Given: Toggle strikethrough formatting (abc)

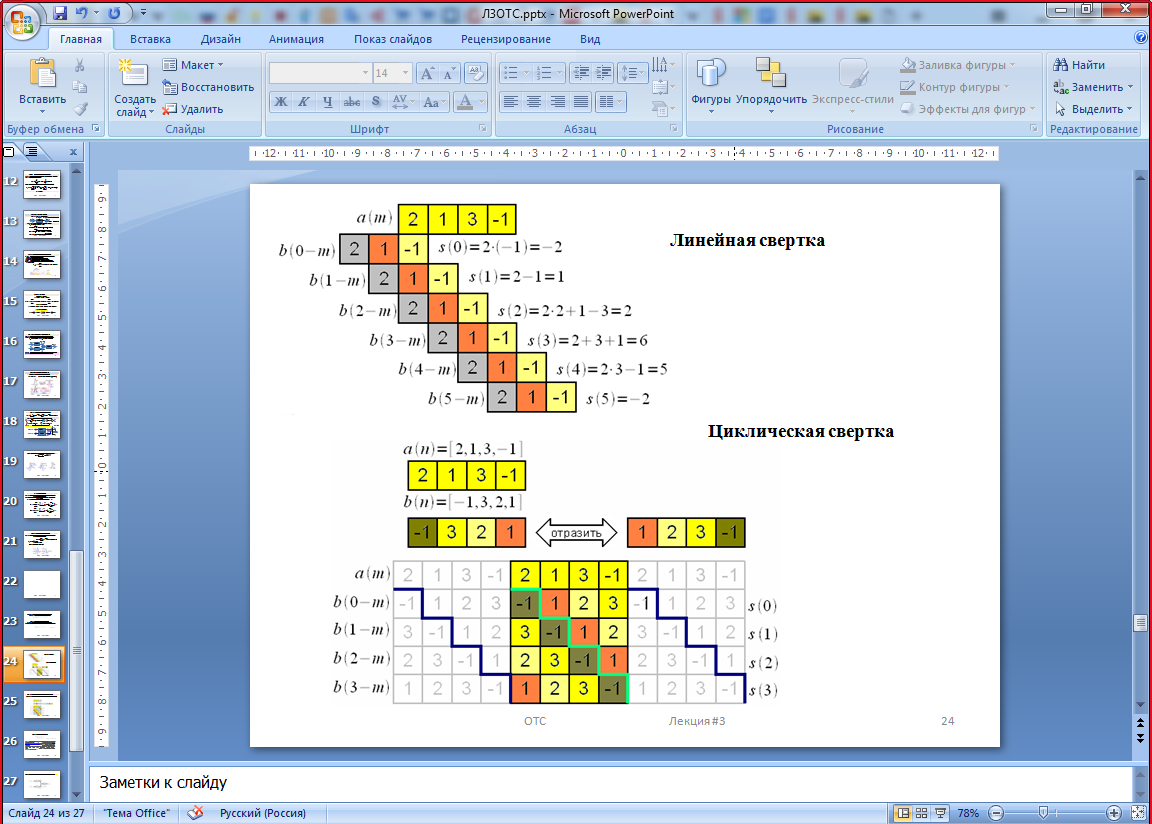Looking at the screenshot, I should pos(352,102).
